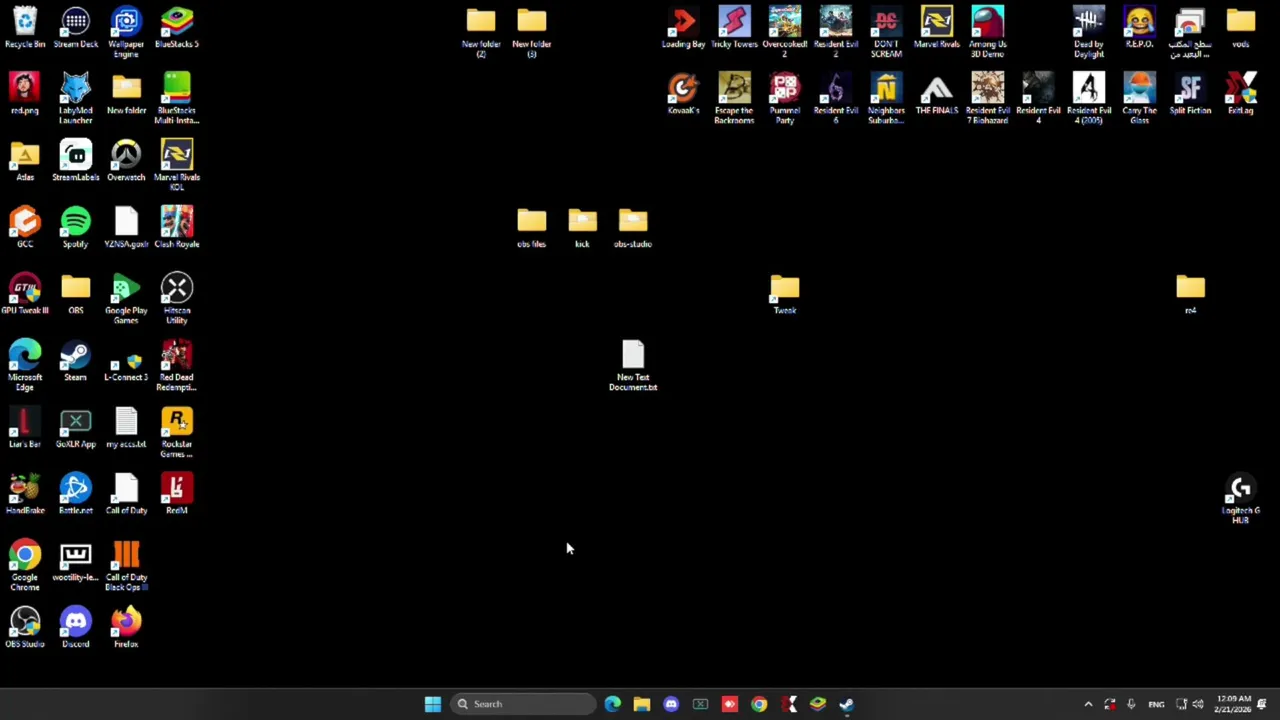This screenshot has height=720, width=1280.
Task: Select the BlueStacks 5 shortcut
Action: 177,27
